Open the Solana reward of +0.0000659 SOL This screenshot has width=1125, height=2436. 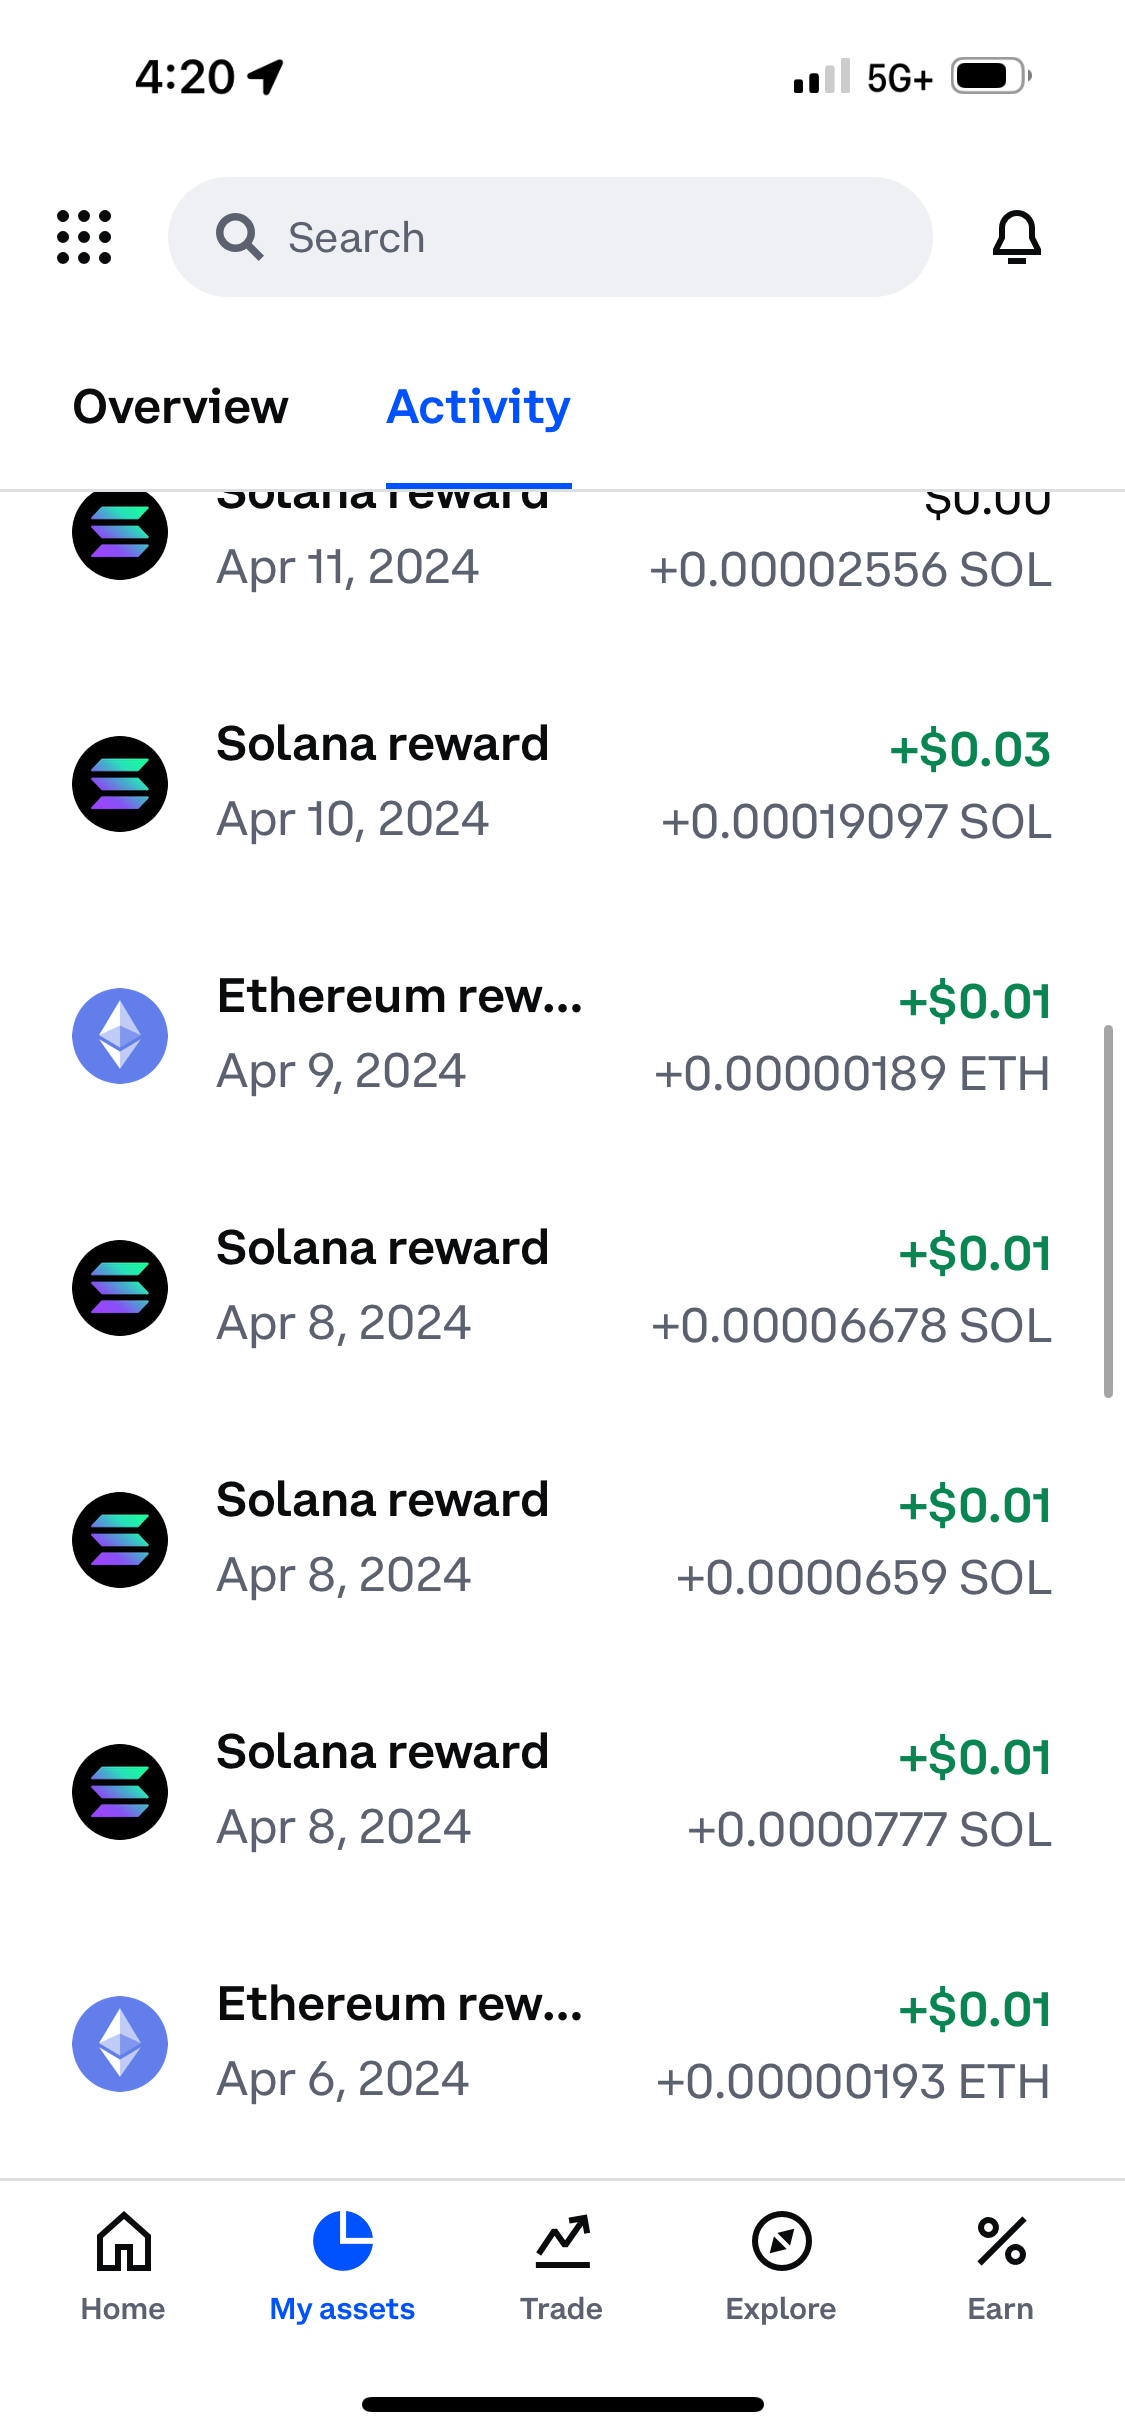562,1540
